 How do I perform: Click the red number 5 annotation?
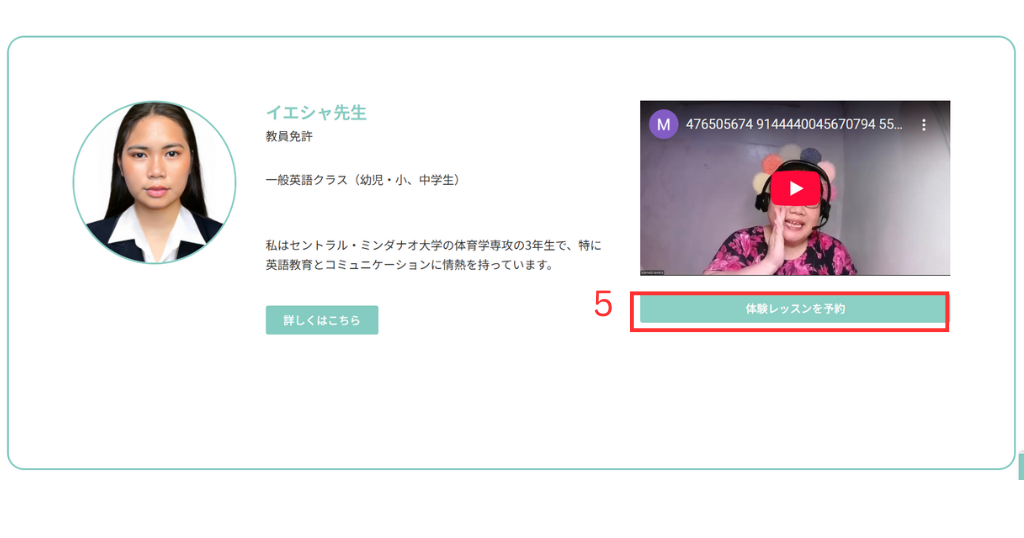click(x=603, y=305)
